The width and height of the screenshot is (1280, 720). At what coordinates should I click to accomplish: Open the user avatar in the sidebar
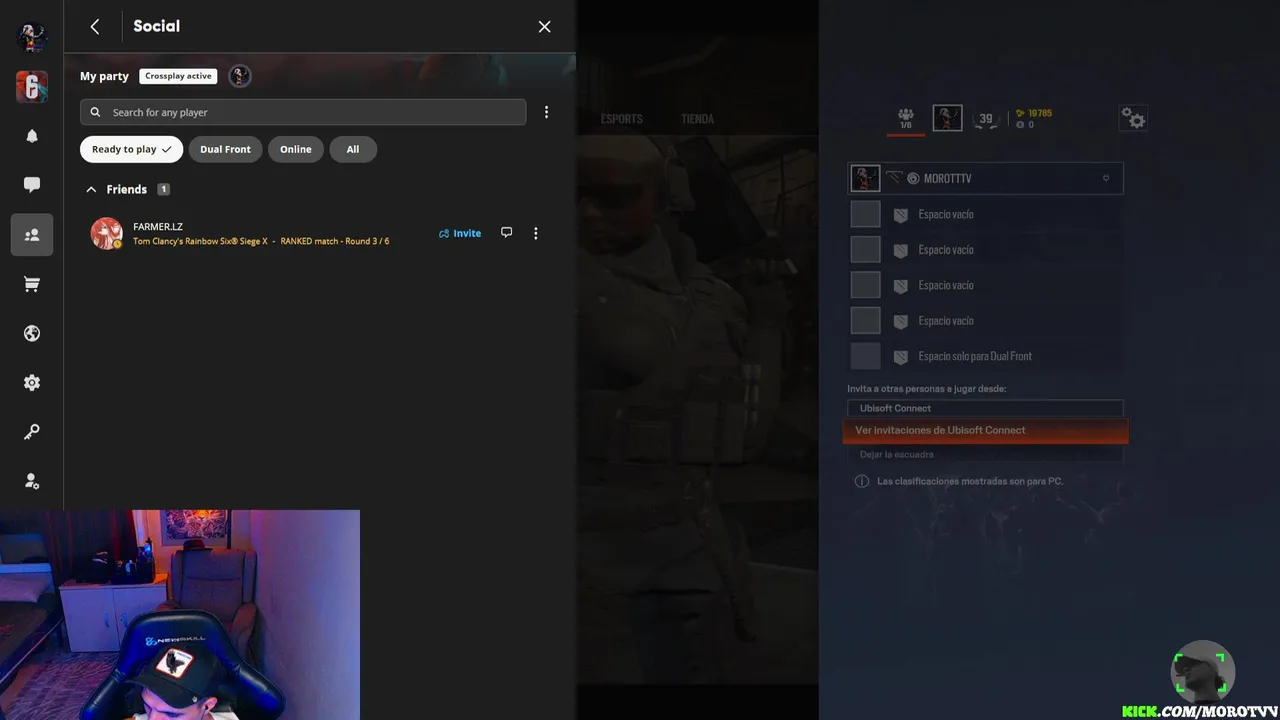[x=32, y=37]
